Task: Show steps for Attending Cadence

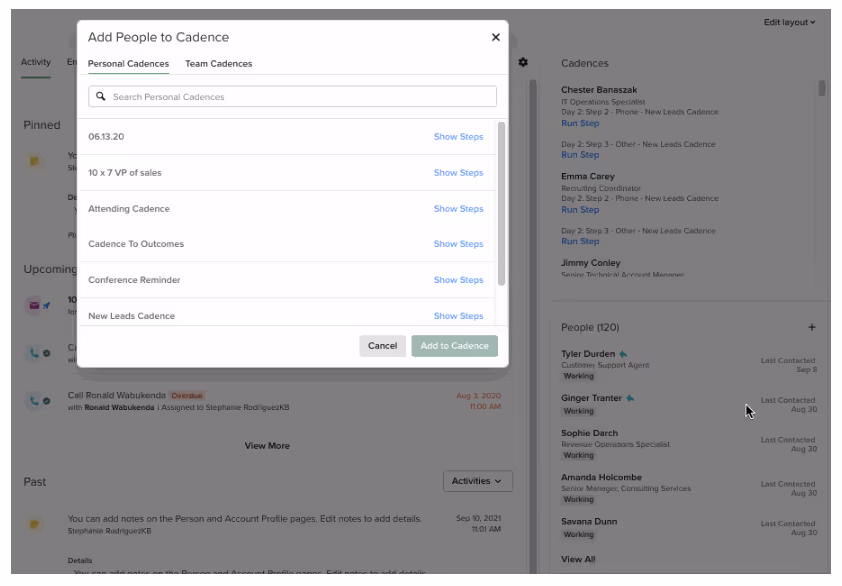Action: [458, 208]
